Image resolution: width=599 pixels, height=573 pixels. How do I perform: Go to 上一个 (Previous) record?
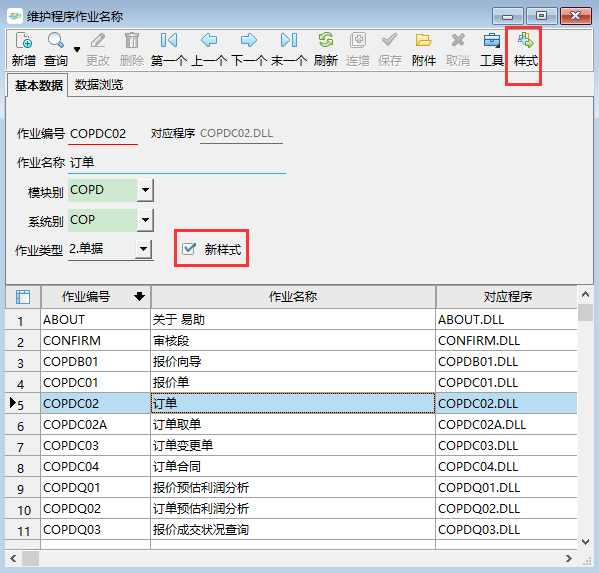(x=209, y=50)
